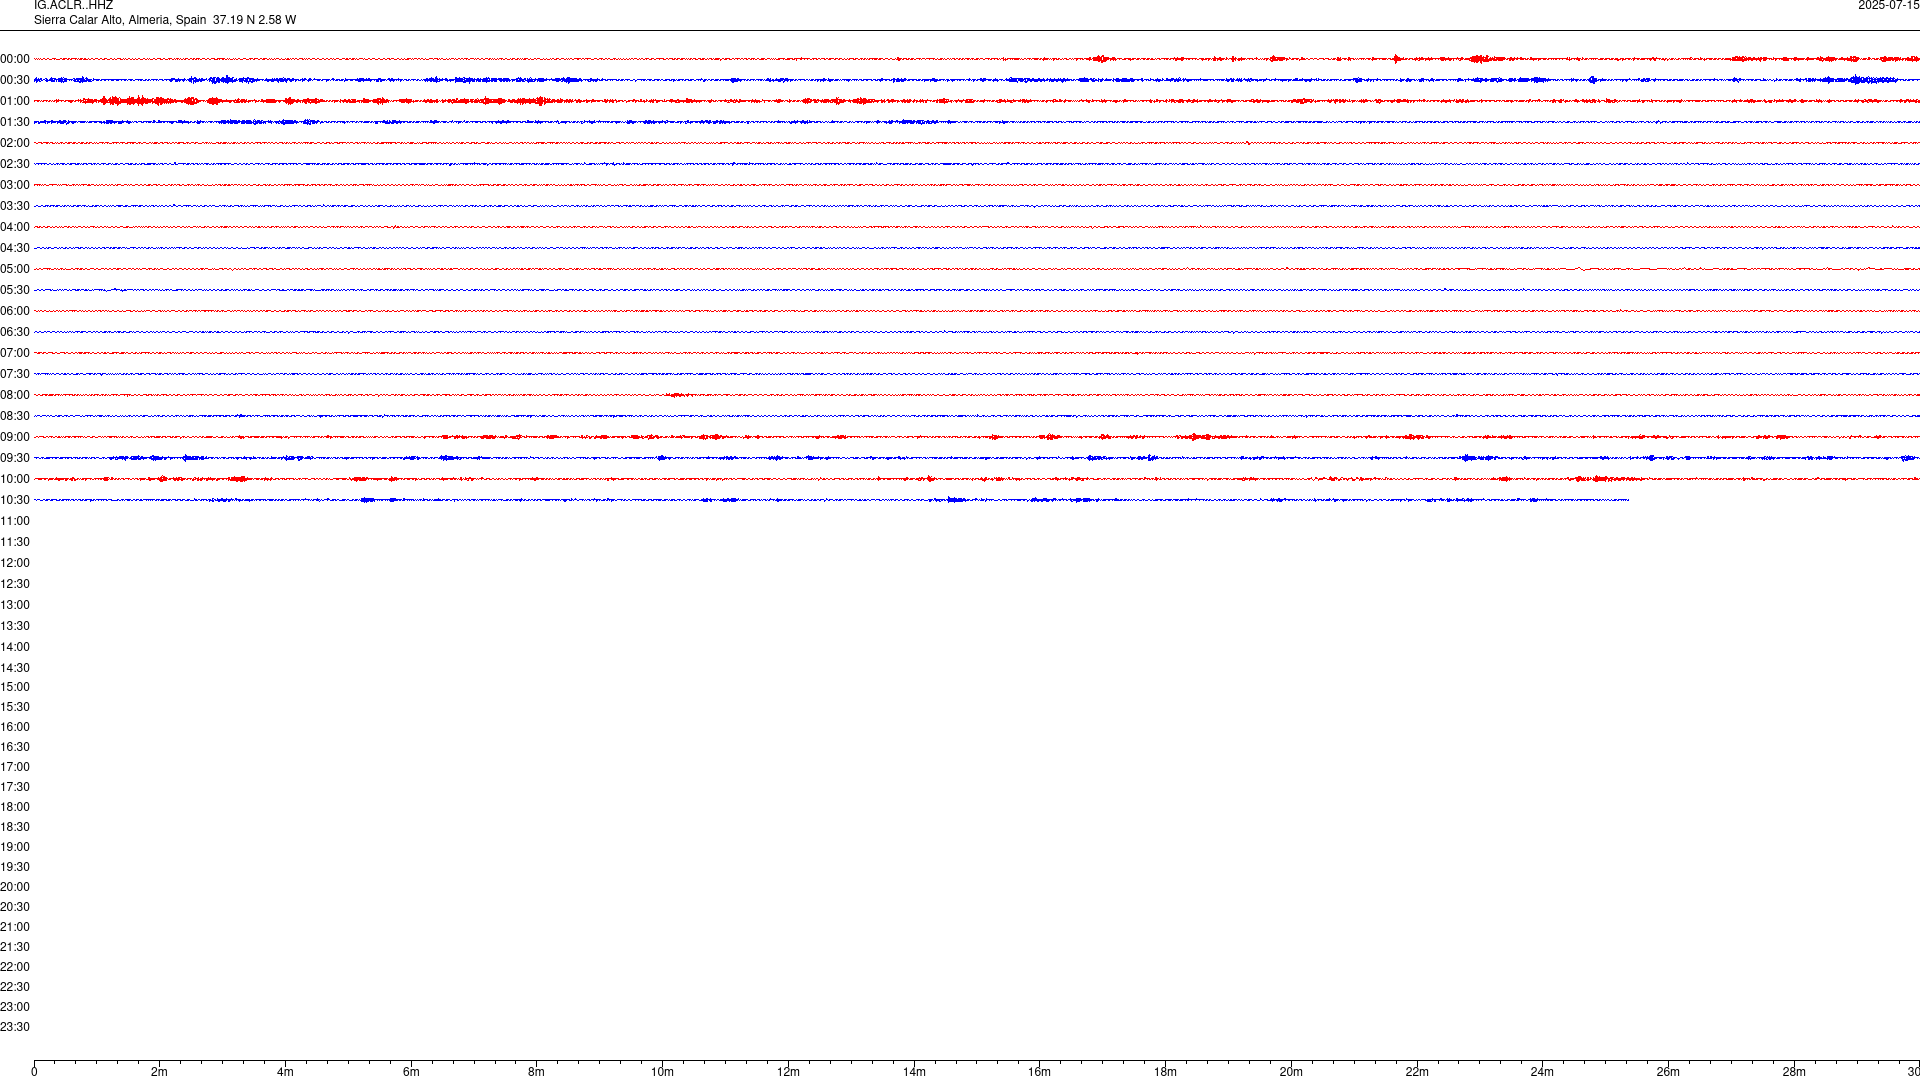Click the 2m tick label on the axis
Viewport: 1920px width, 1080px height.
click(x=160, y=1072)
